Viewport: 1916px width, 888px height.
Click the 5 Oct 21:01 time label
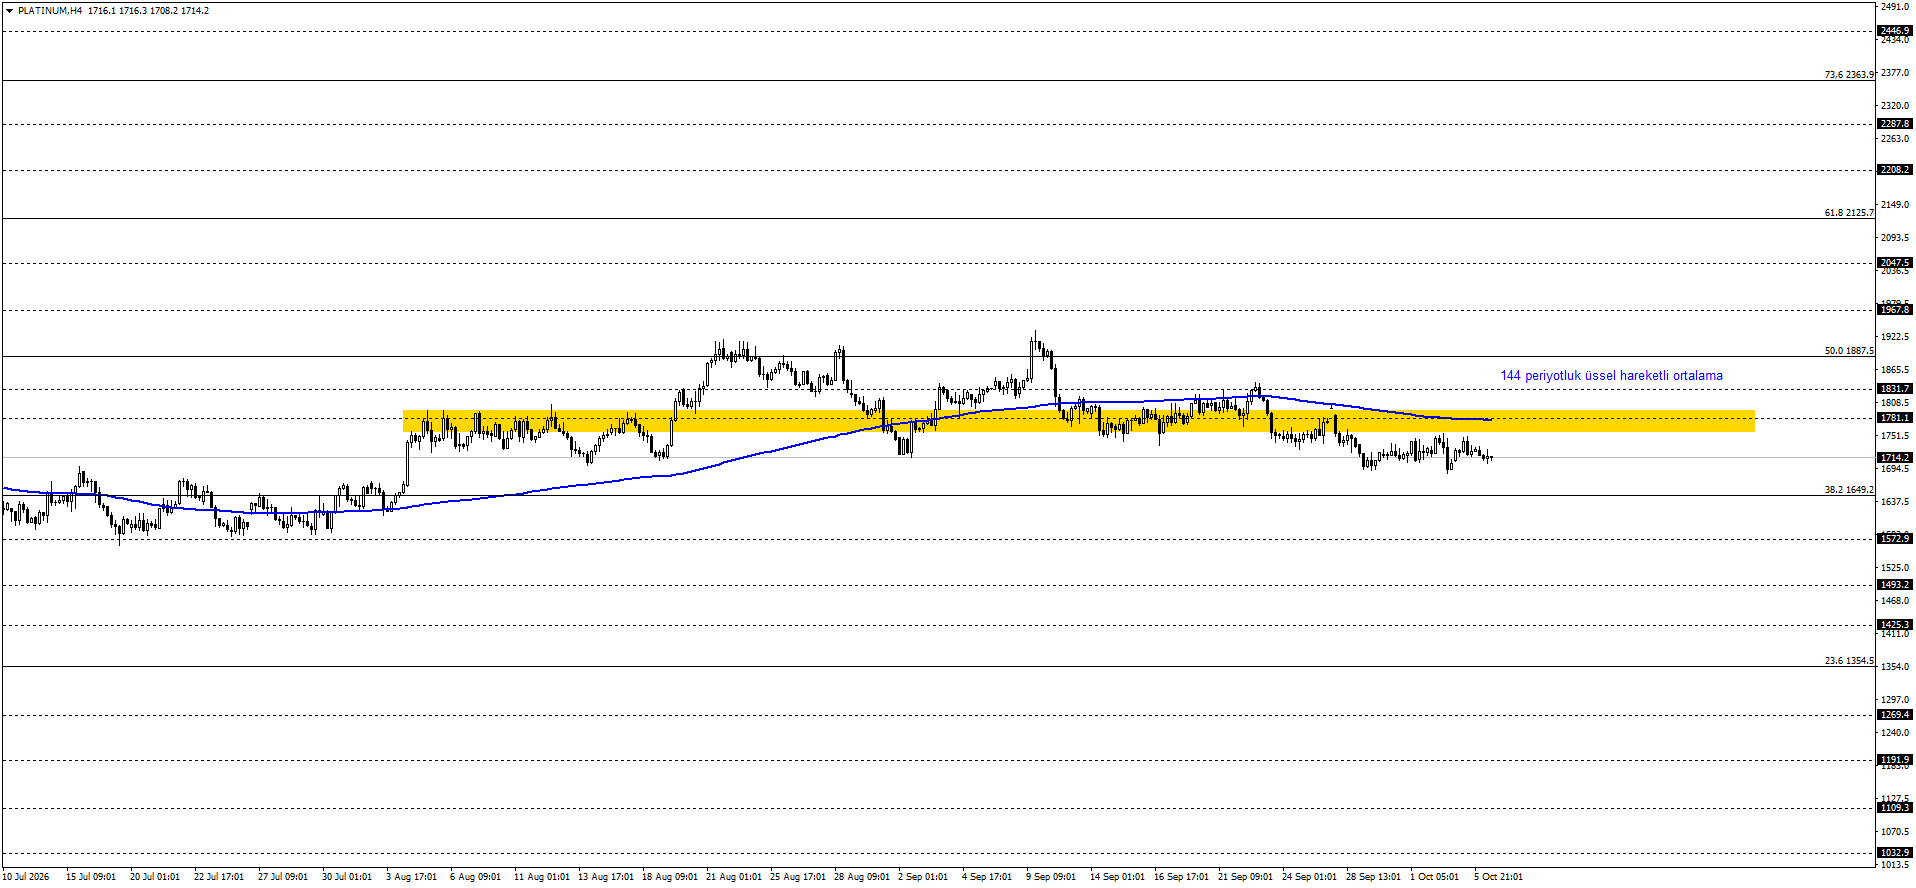coord(1498,877)
